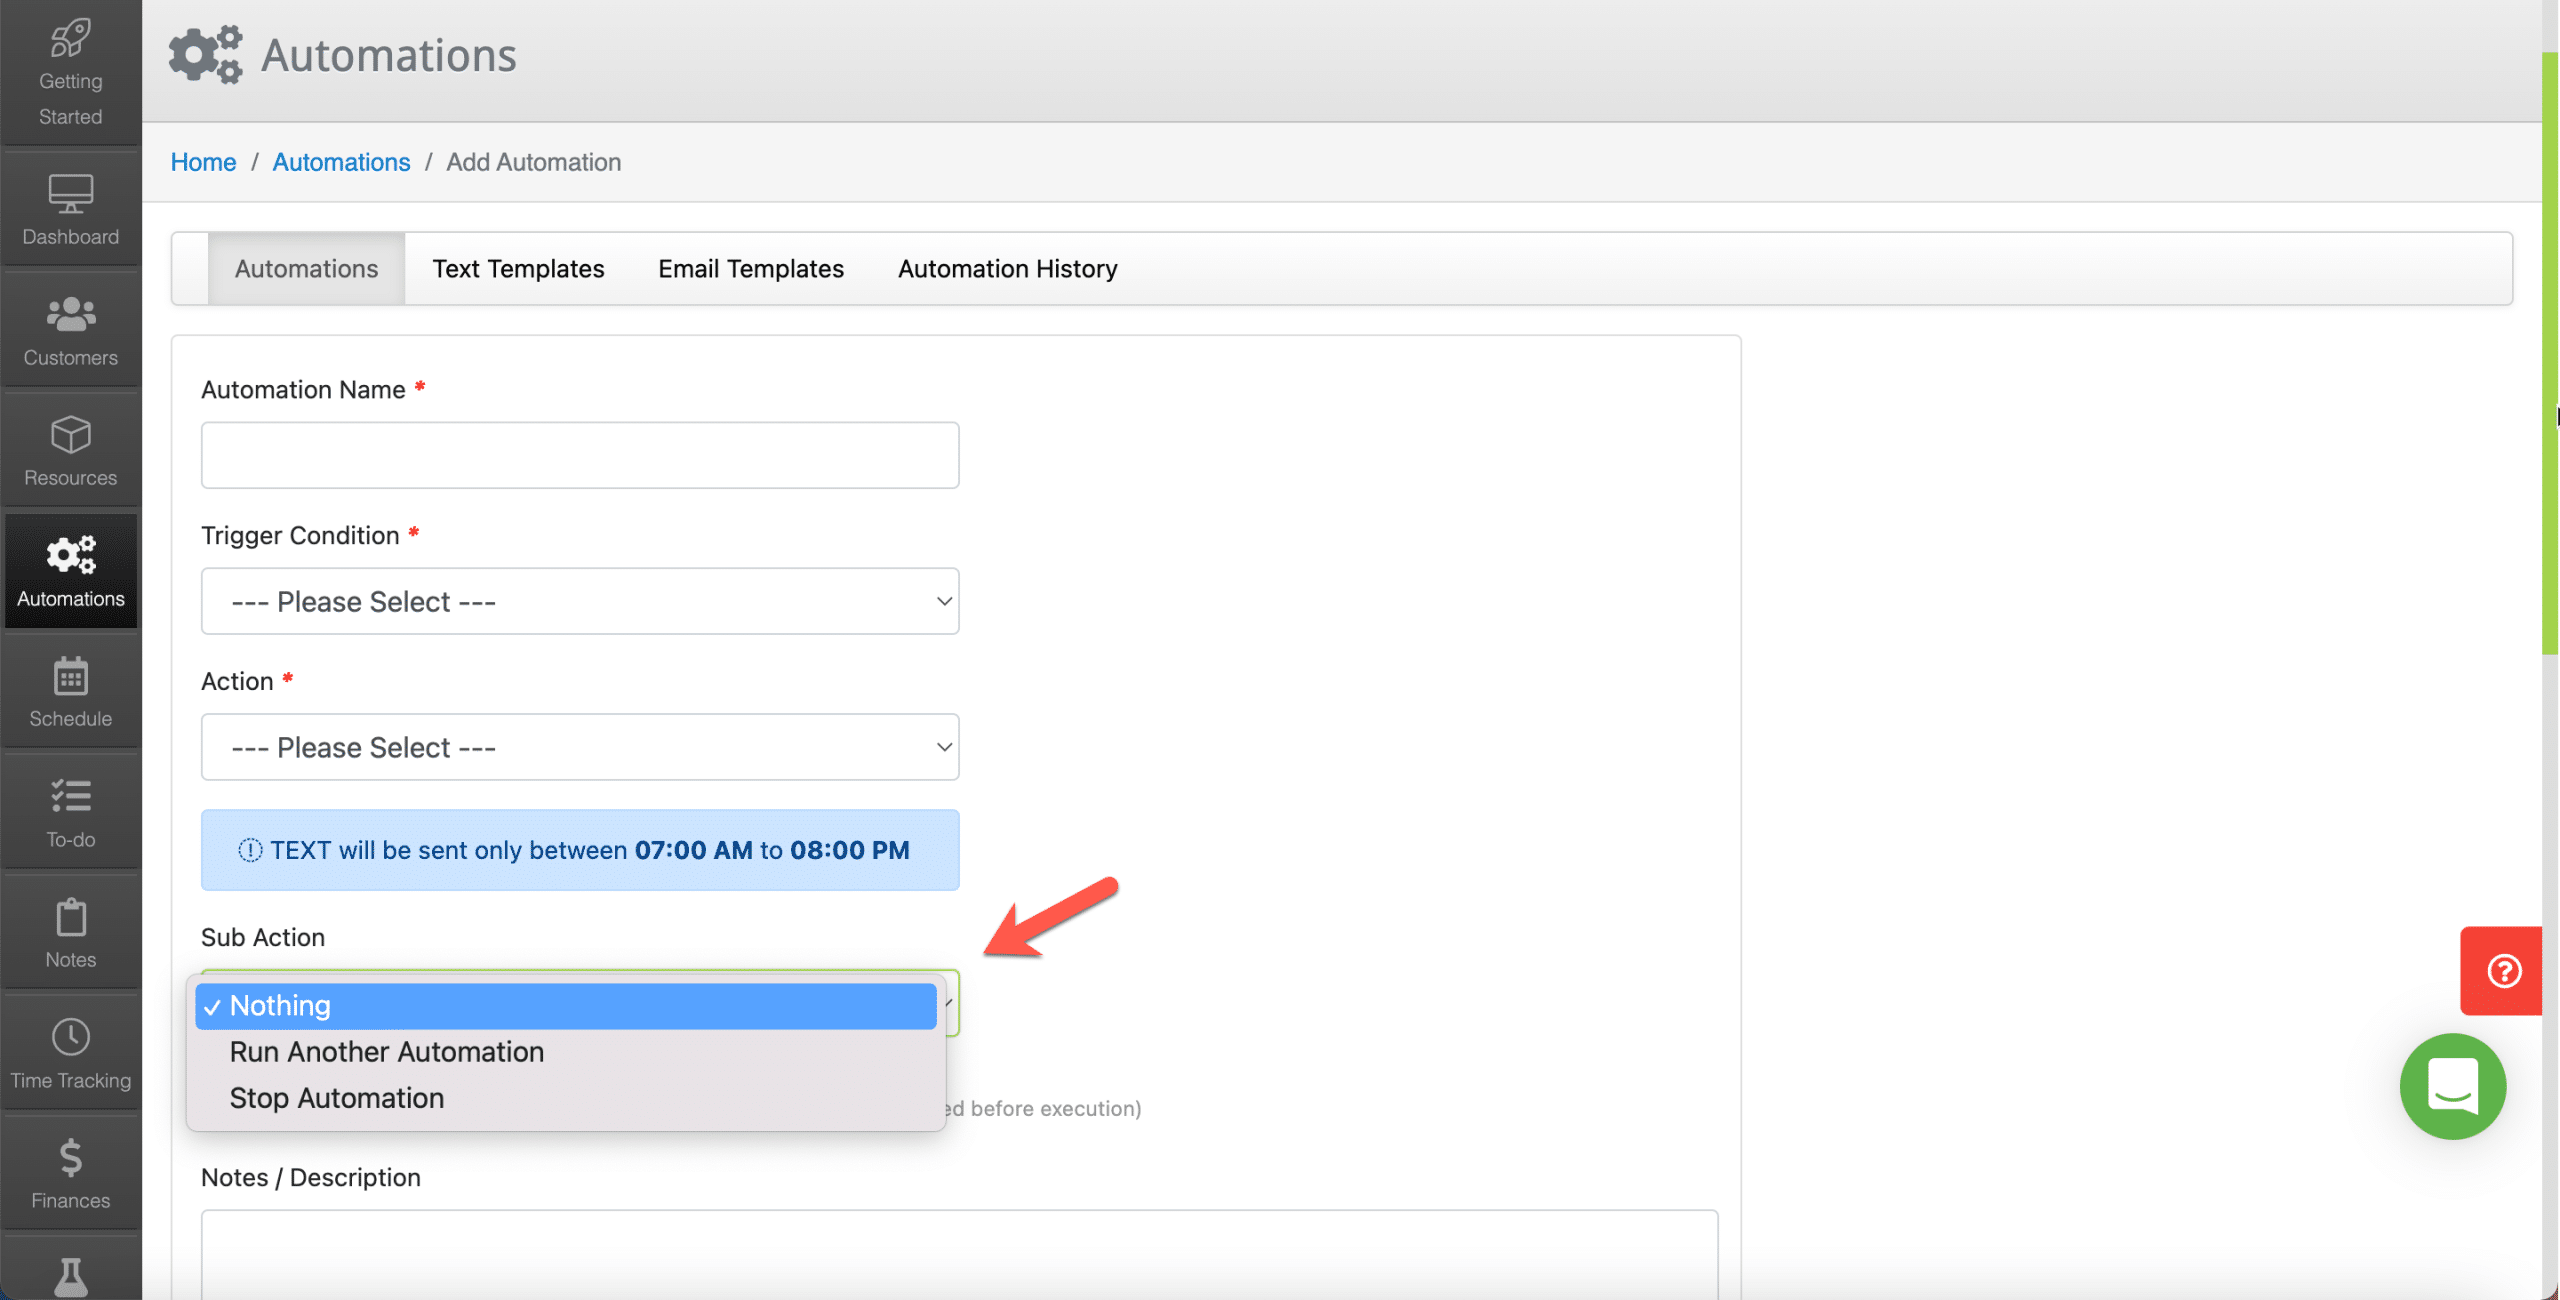
Task: Click the red help question mark
Action: pos(2503,970)
